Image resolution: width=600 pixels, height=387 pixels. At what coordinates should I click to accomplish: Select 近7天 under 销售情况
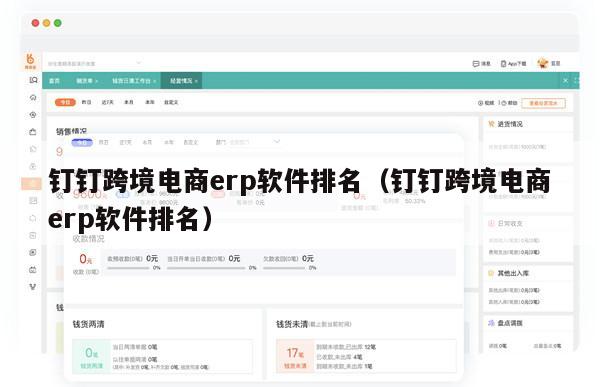[x=125, y=142]
